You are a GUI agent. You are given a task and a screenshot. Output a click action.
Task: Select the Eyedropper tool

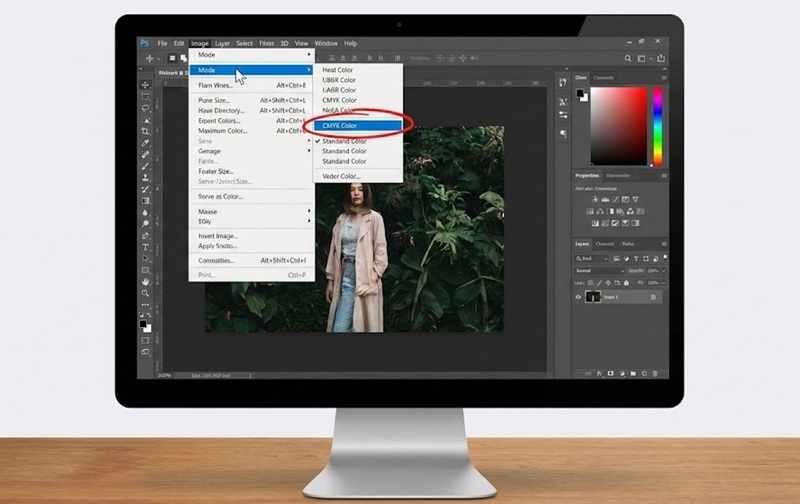coord(145,143)
